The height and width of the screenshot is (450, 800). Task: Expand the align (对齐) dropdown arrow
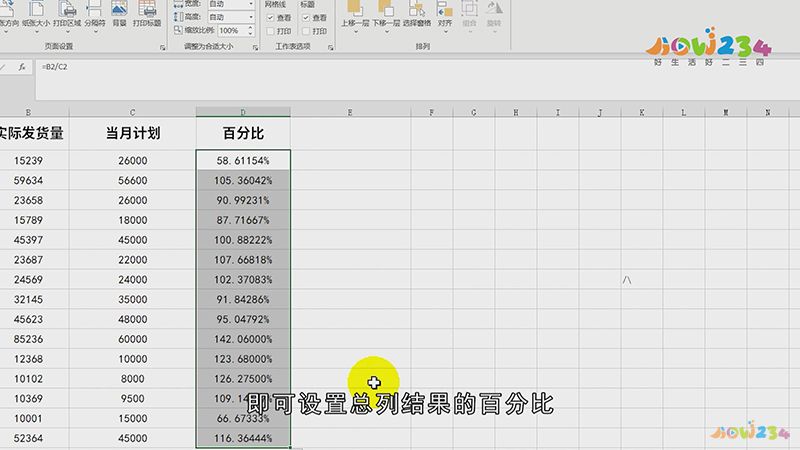point(445,32)
